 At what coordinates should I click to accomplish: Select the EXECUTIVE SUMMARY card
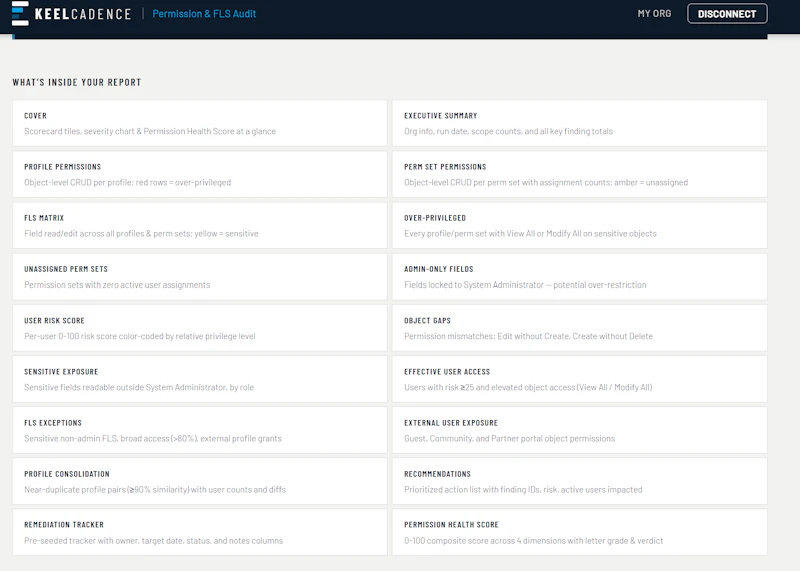(580, 123)
